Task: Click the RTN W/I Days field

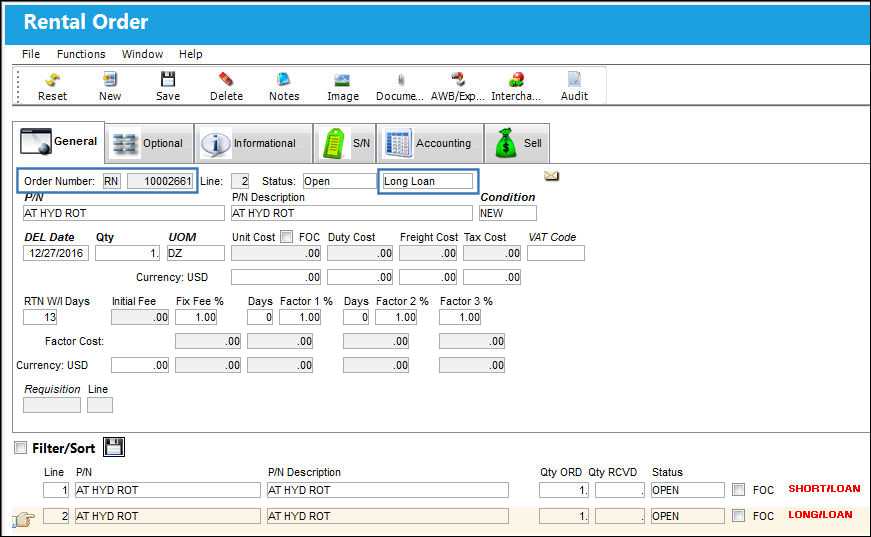Action: [40, 317]
